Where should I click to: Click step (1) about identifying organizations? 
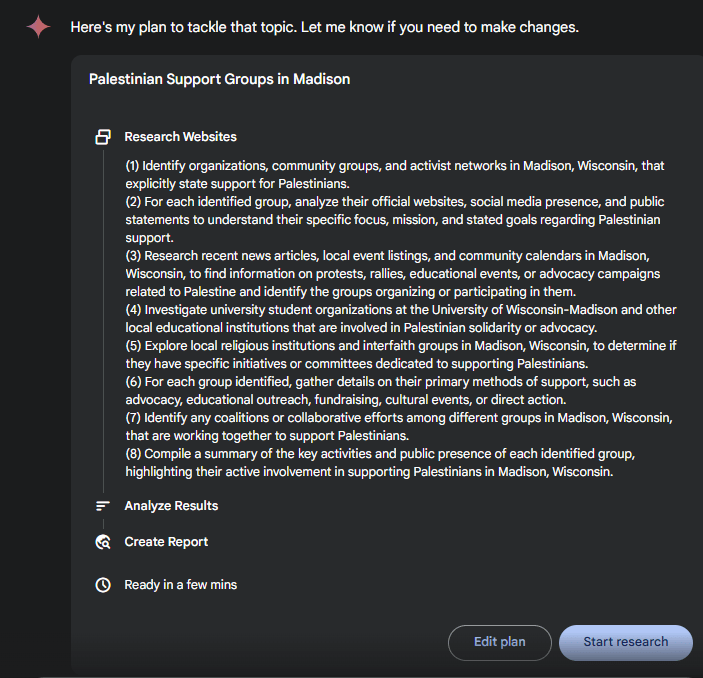point(394,174)
